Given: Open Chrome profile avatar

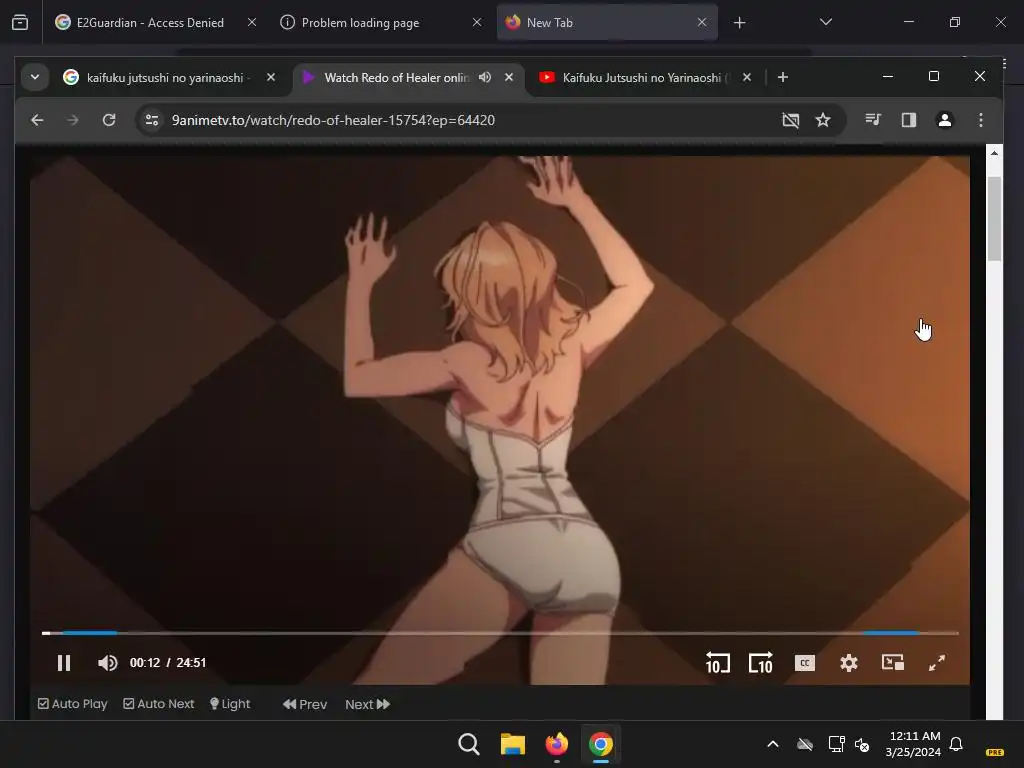Looking at the screenshot, I should tap(944, 120).
